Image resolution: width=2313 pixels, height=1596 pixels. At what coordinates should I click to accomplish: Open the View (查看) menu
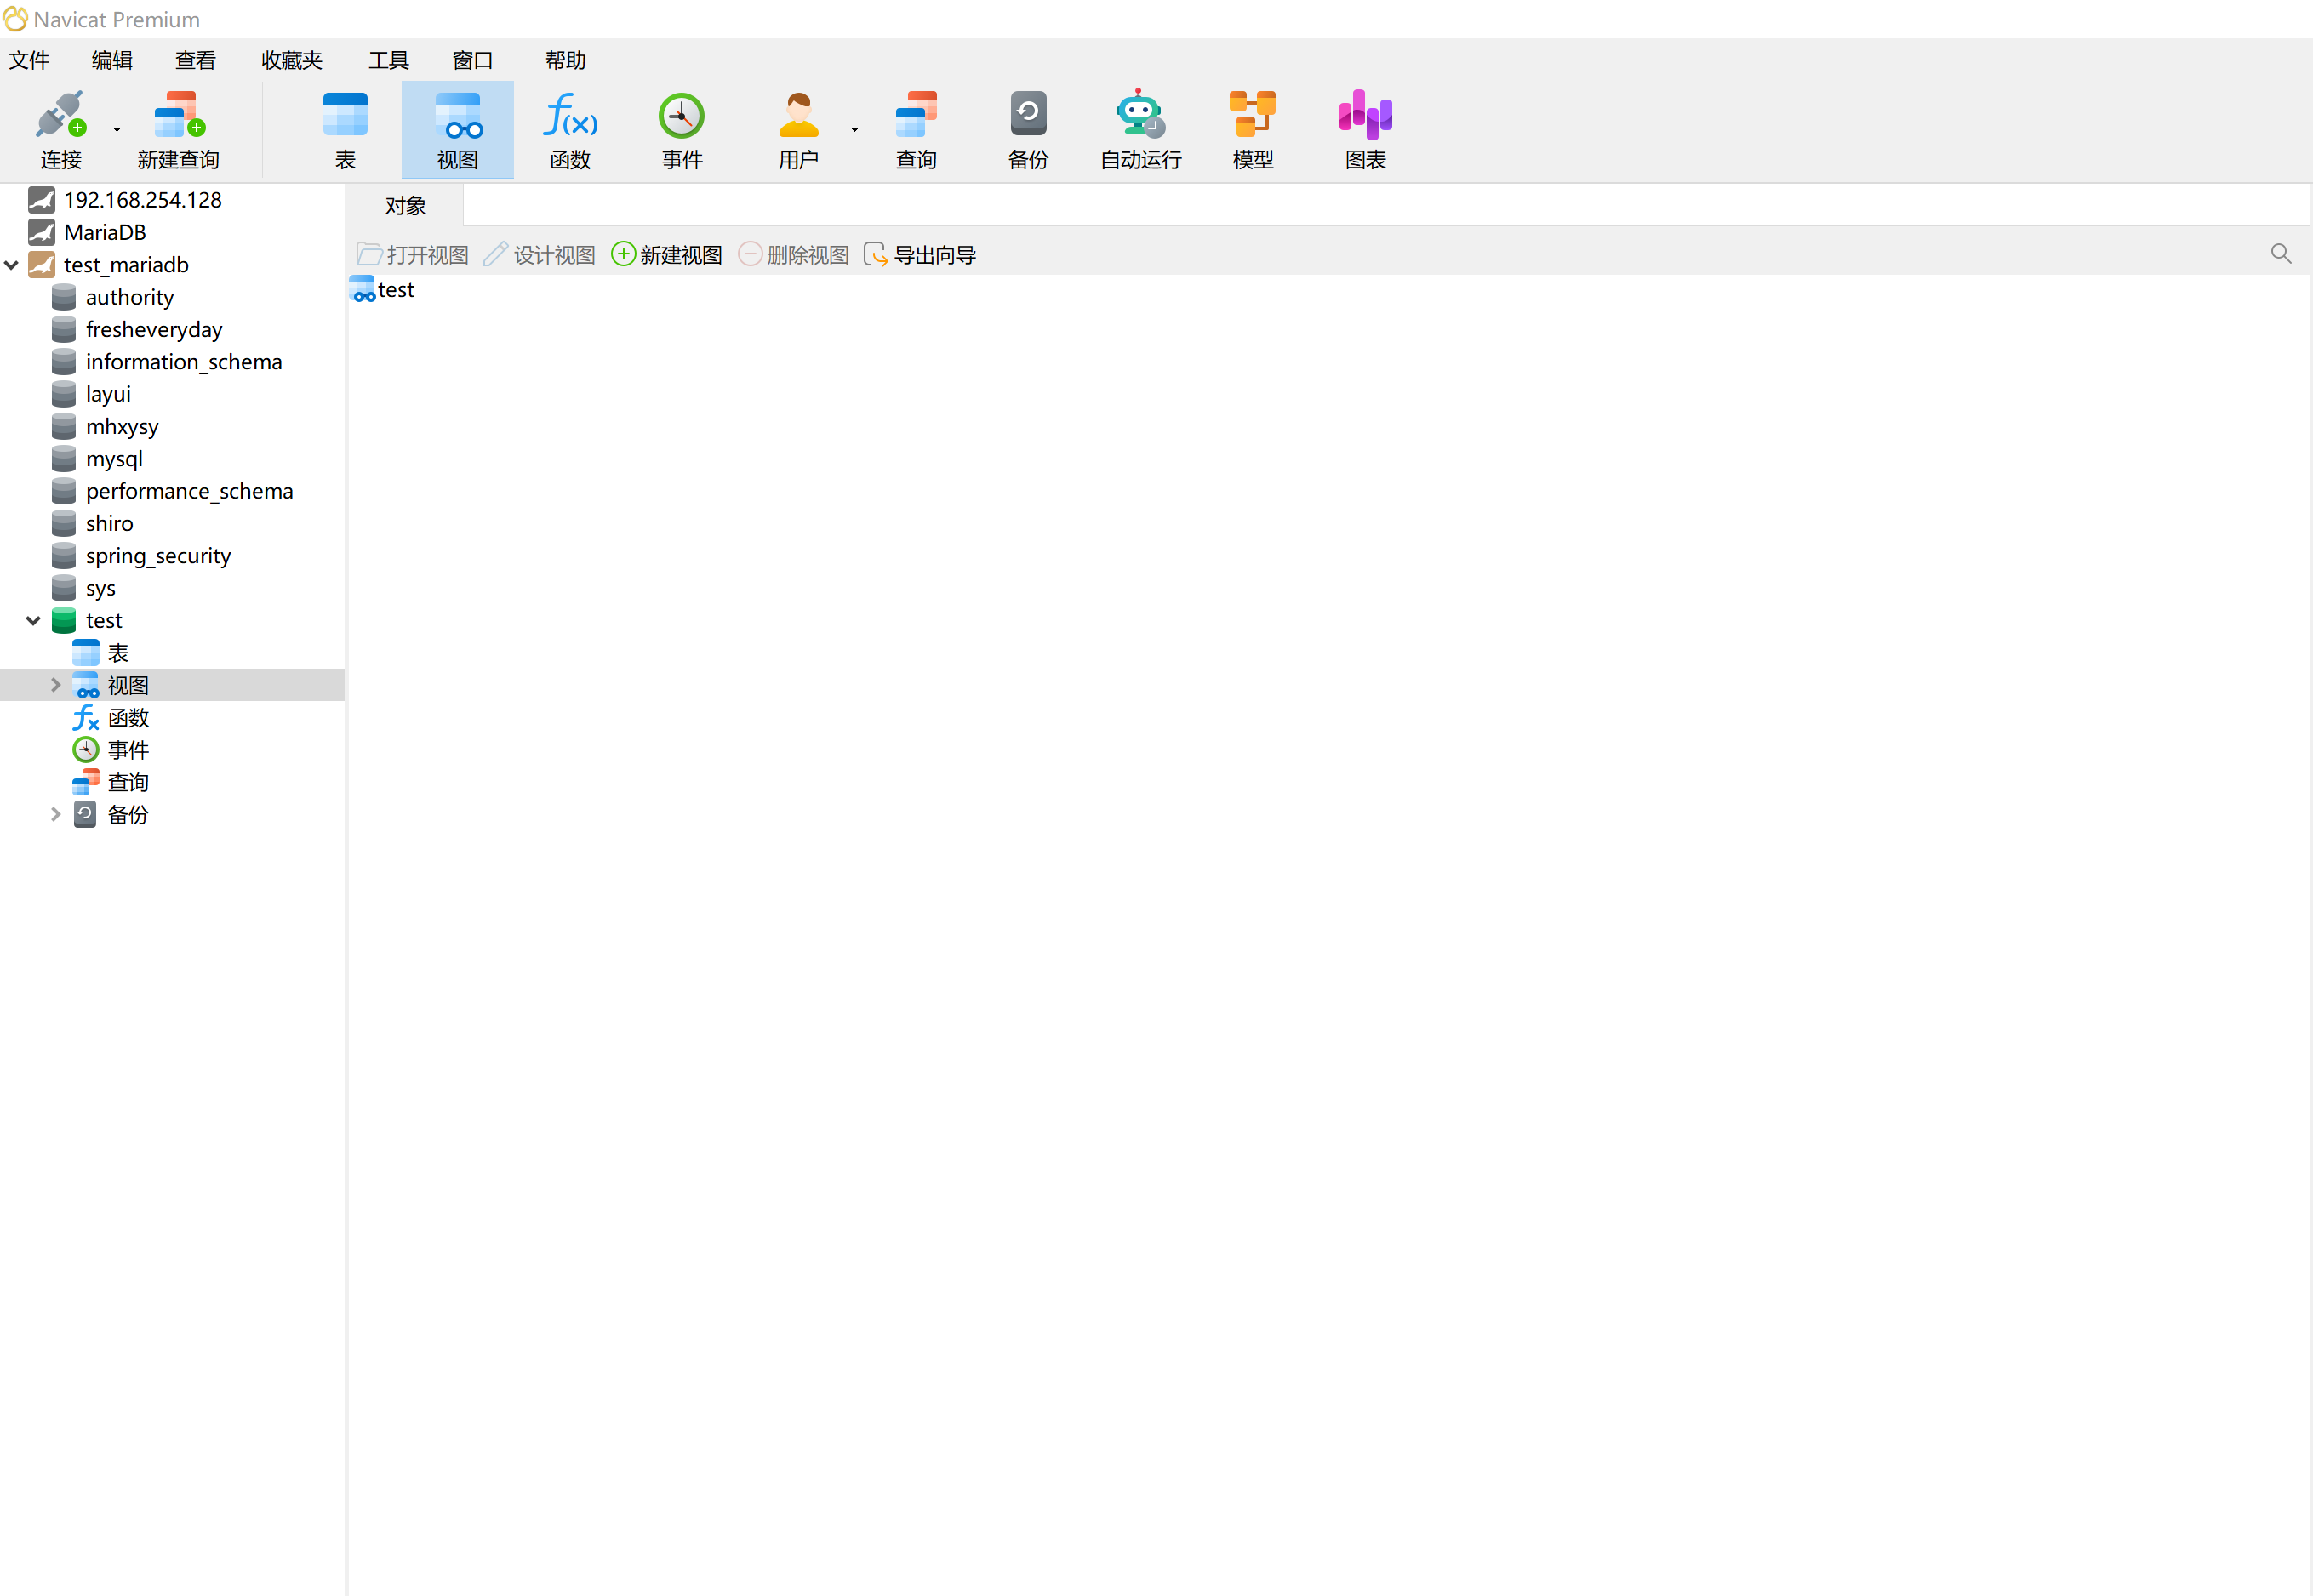click(195, 60)
